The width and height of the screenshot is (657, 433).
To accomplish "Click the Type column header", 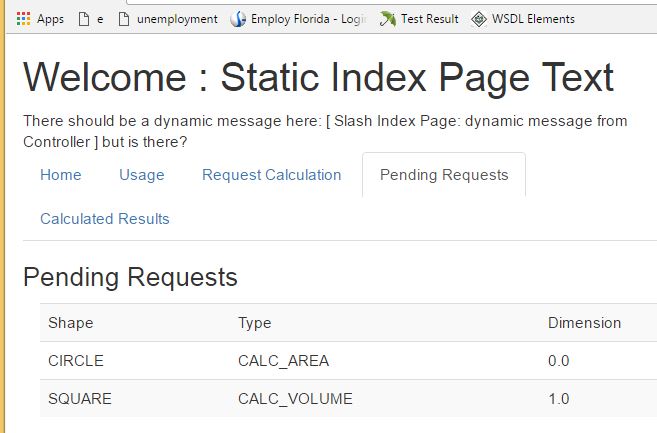I will (254, 323).
